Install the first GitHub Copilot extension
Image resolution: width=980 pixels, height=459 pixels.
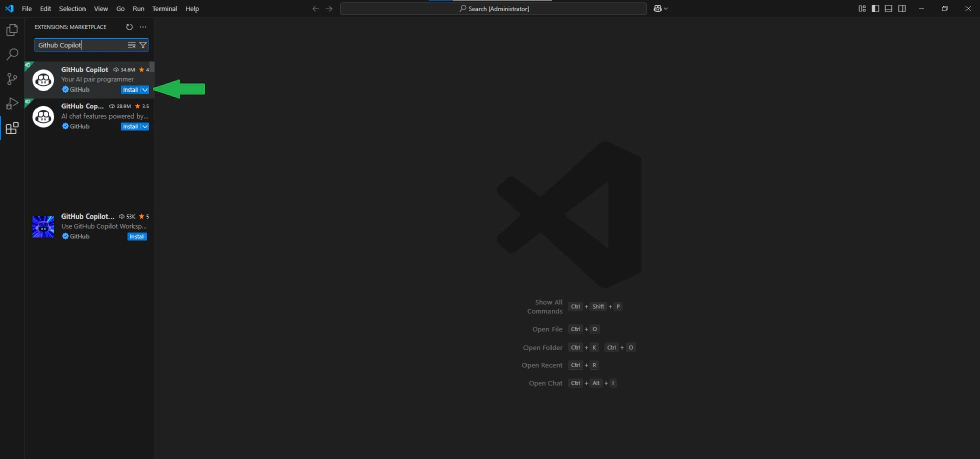tap(130, 89)
